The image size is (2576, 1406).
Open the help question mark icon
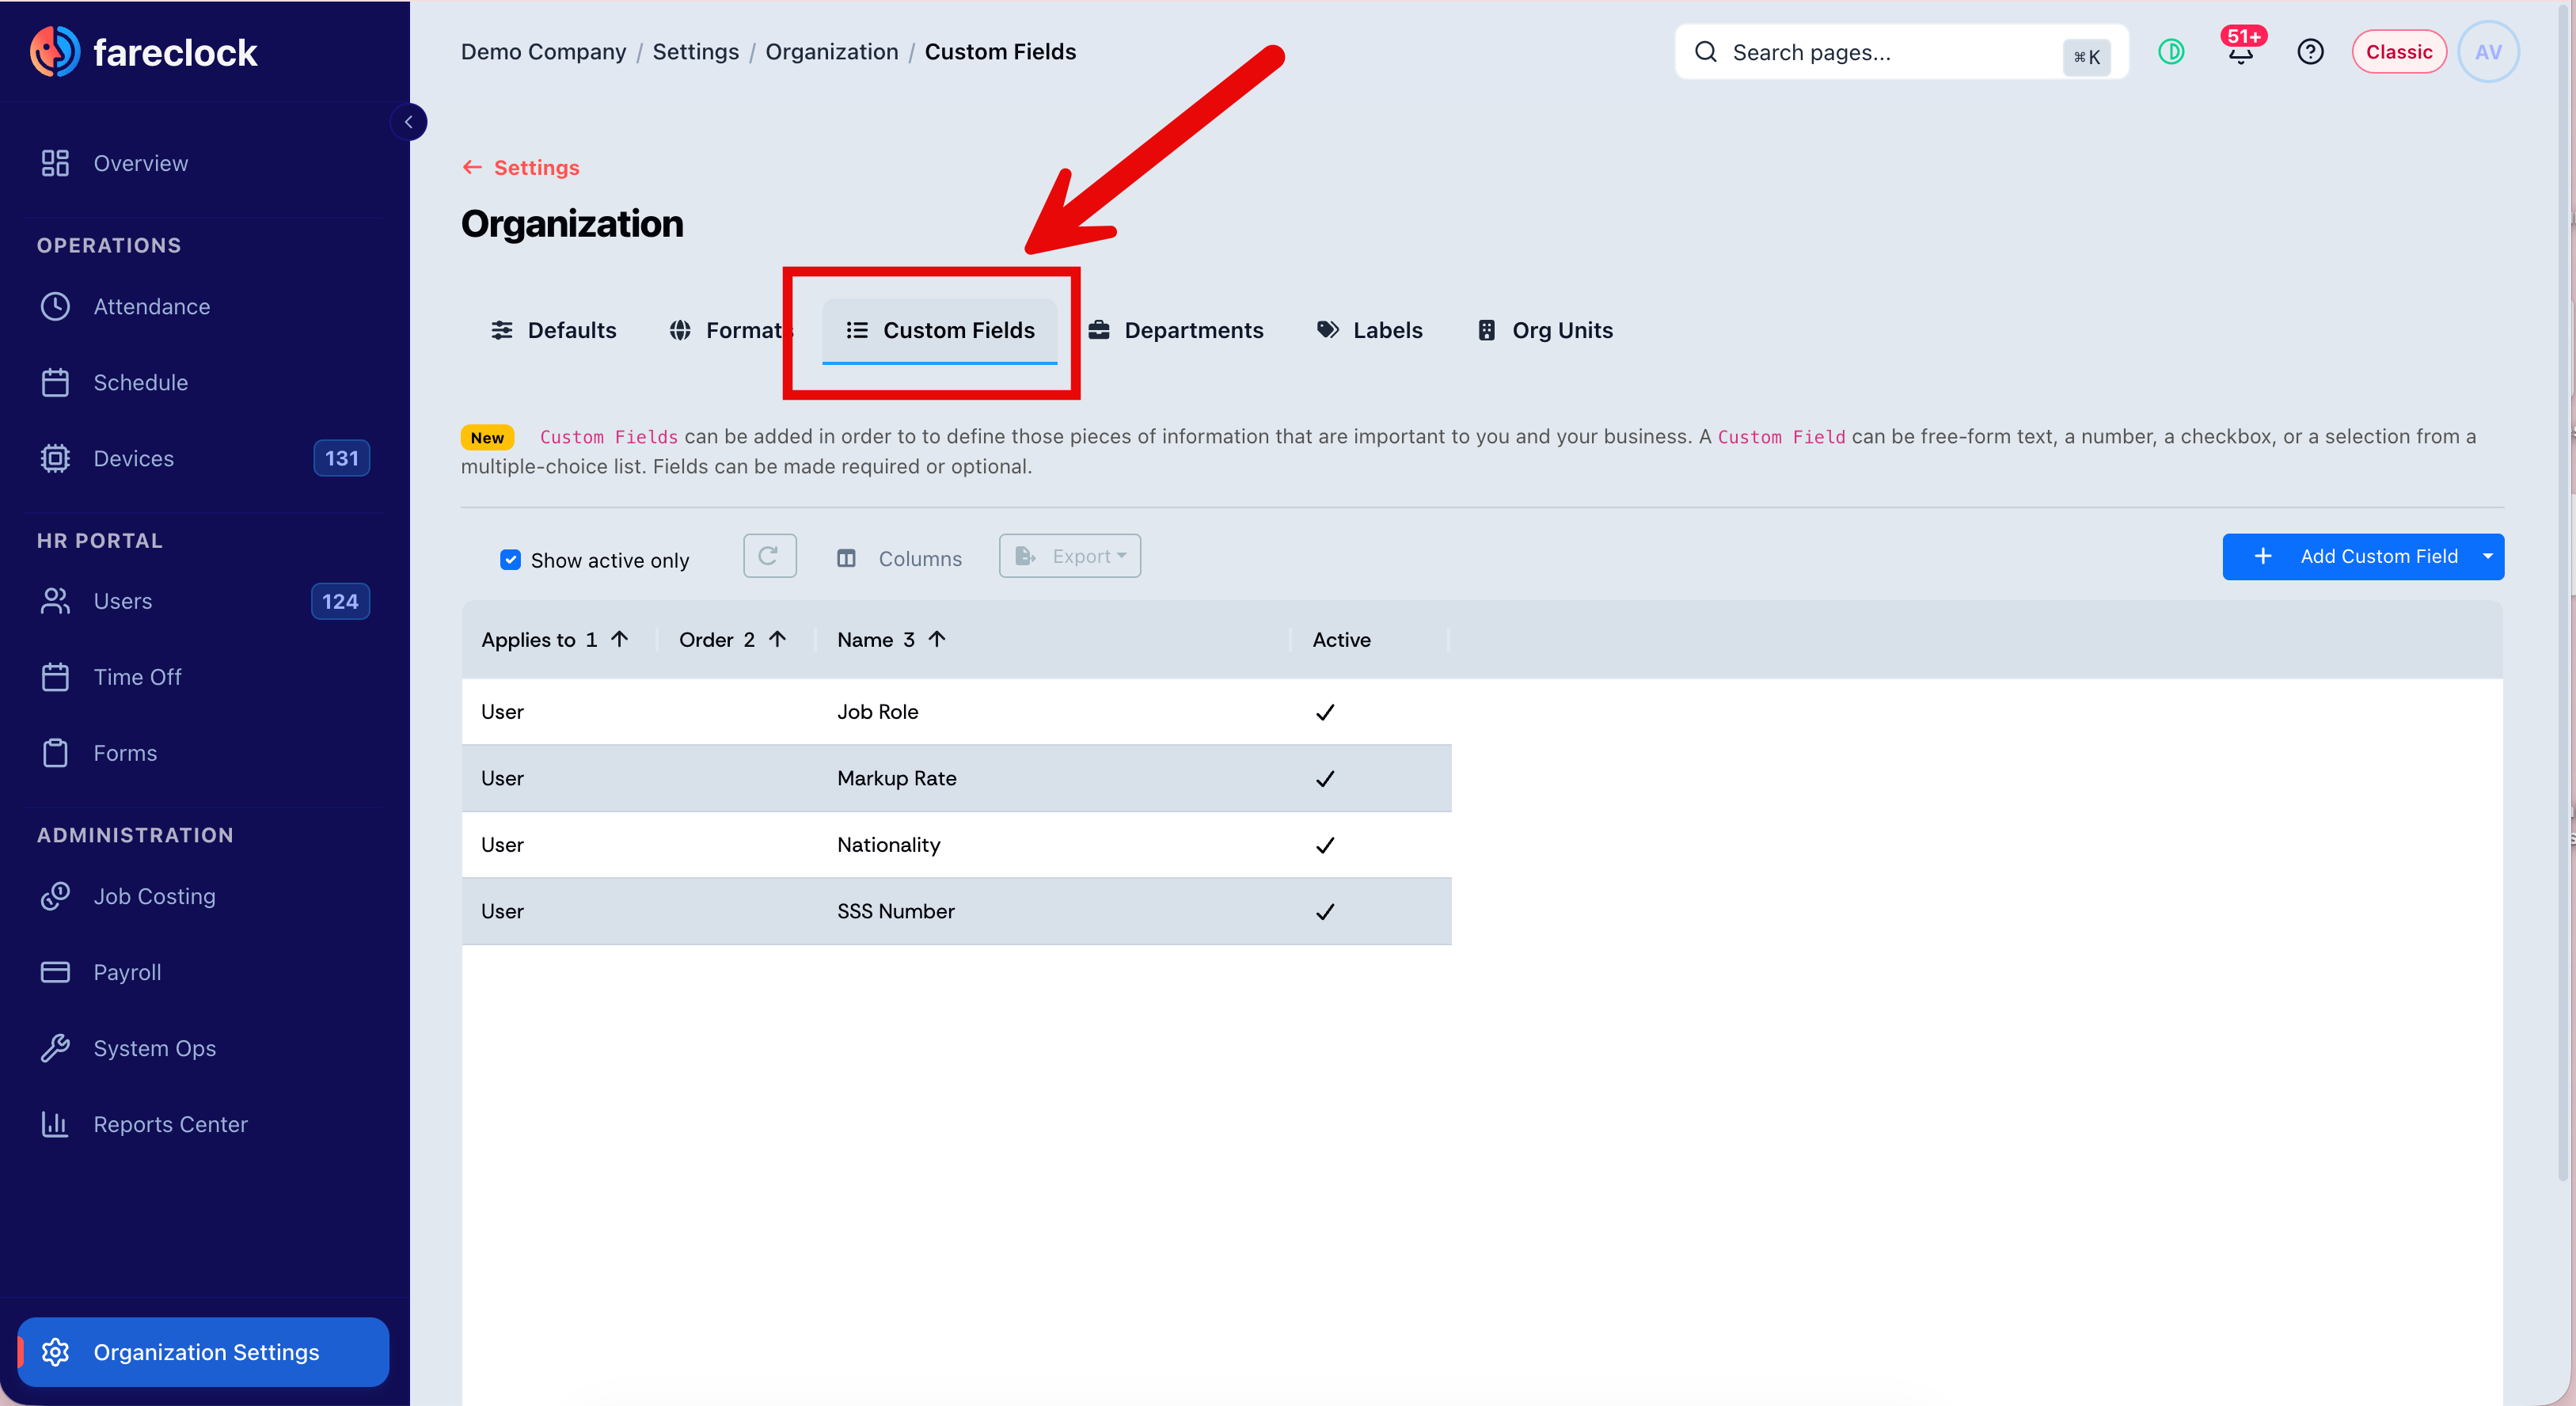(2310, 52)
